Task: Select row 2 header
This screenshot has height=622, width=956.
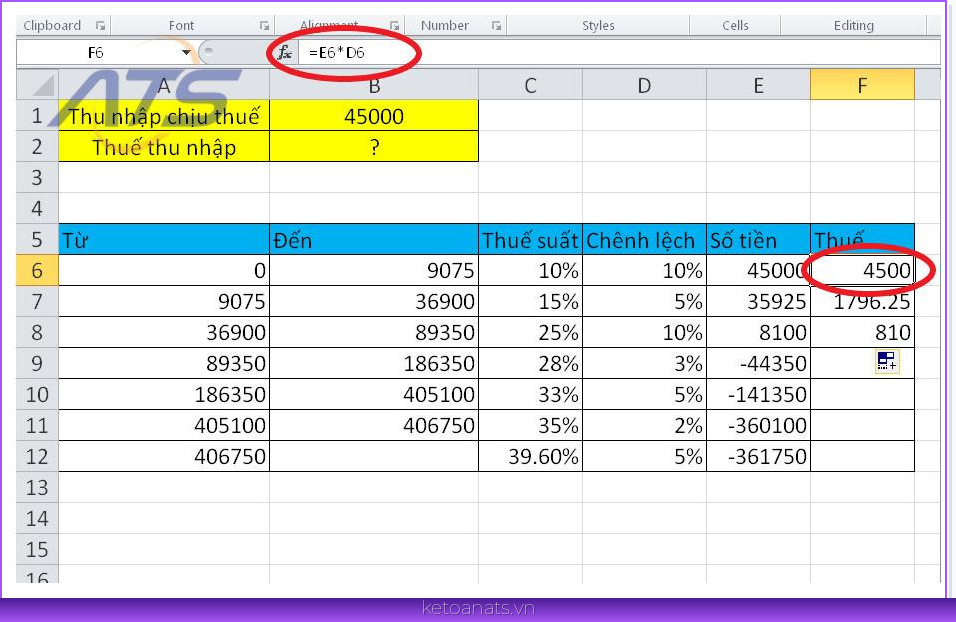Action: tap(37, 146)
